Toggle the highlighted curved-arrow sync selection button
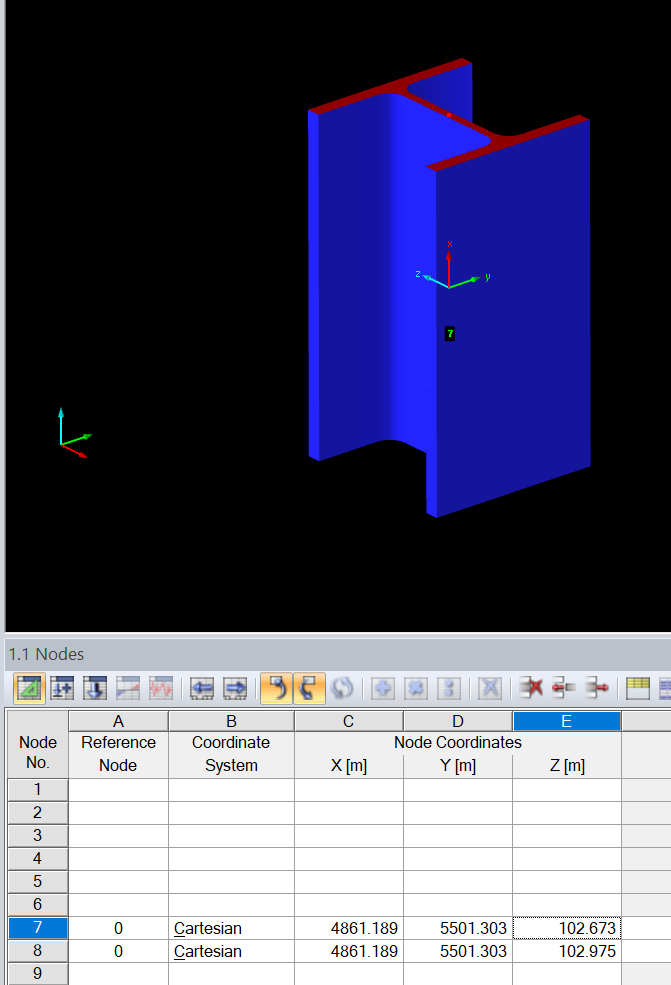 coord(276,688)
